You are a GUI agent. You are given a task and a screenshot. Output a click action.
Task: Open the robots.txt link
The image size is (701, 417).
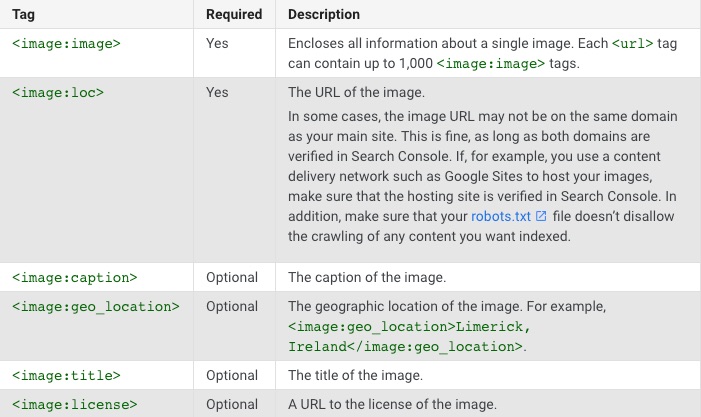point(501,216)
